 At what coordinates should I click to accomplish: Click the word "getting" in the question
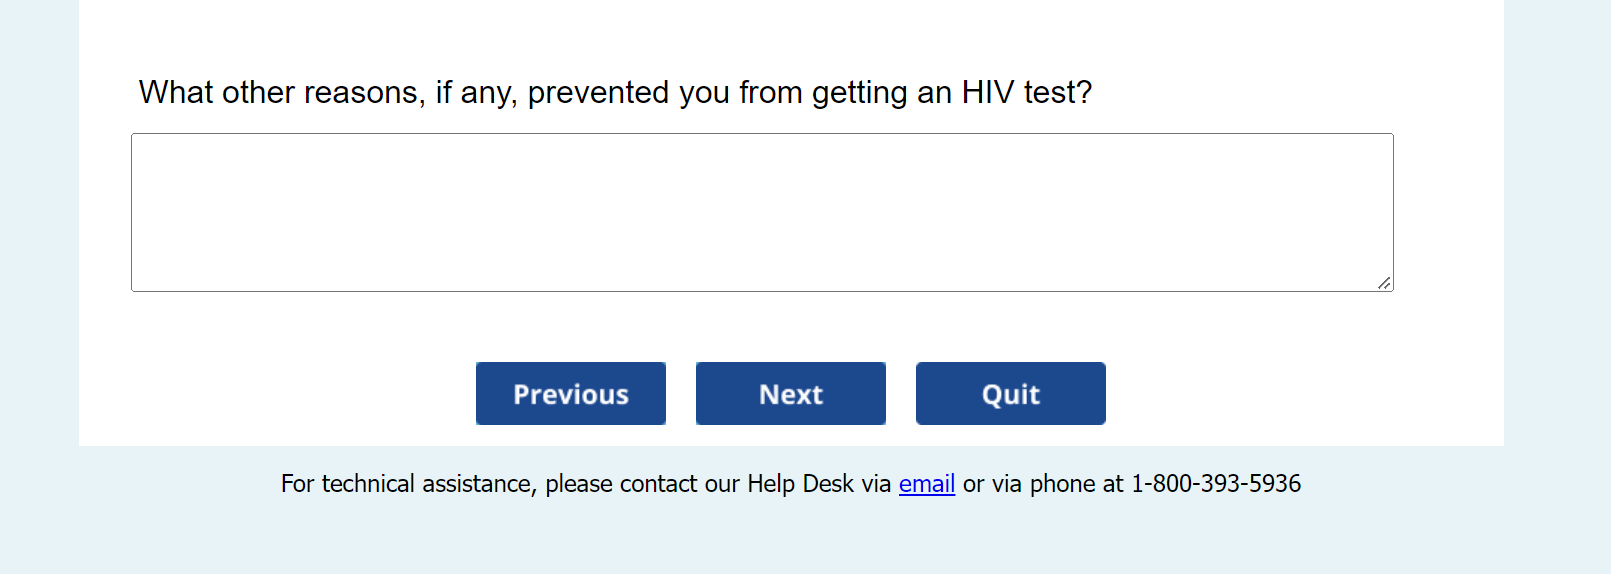tap(859, 92)
